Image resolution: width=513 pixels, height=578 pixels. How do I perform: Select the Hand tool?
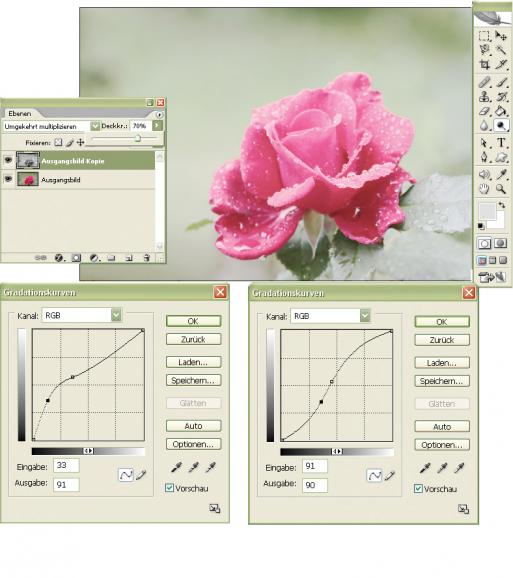(x=484, y=189)
